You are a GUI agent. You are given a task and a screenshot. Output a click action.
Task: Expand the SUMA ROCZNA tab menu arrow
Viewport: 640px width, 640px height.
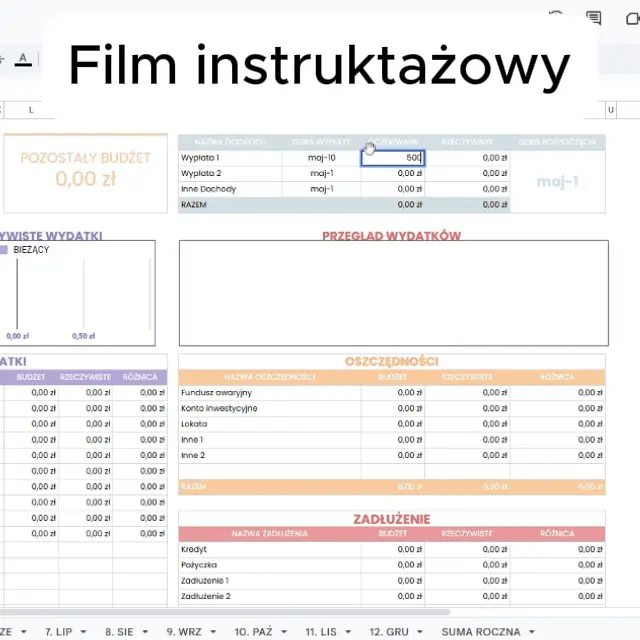point(530,632)
